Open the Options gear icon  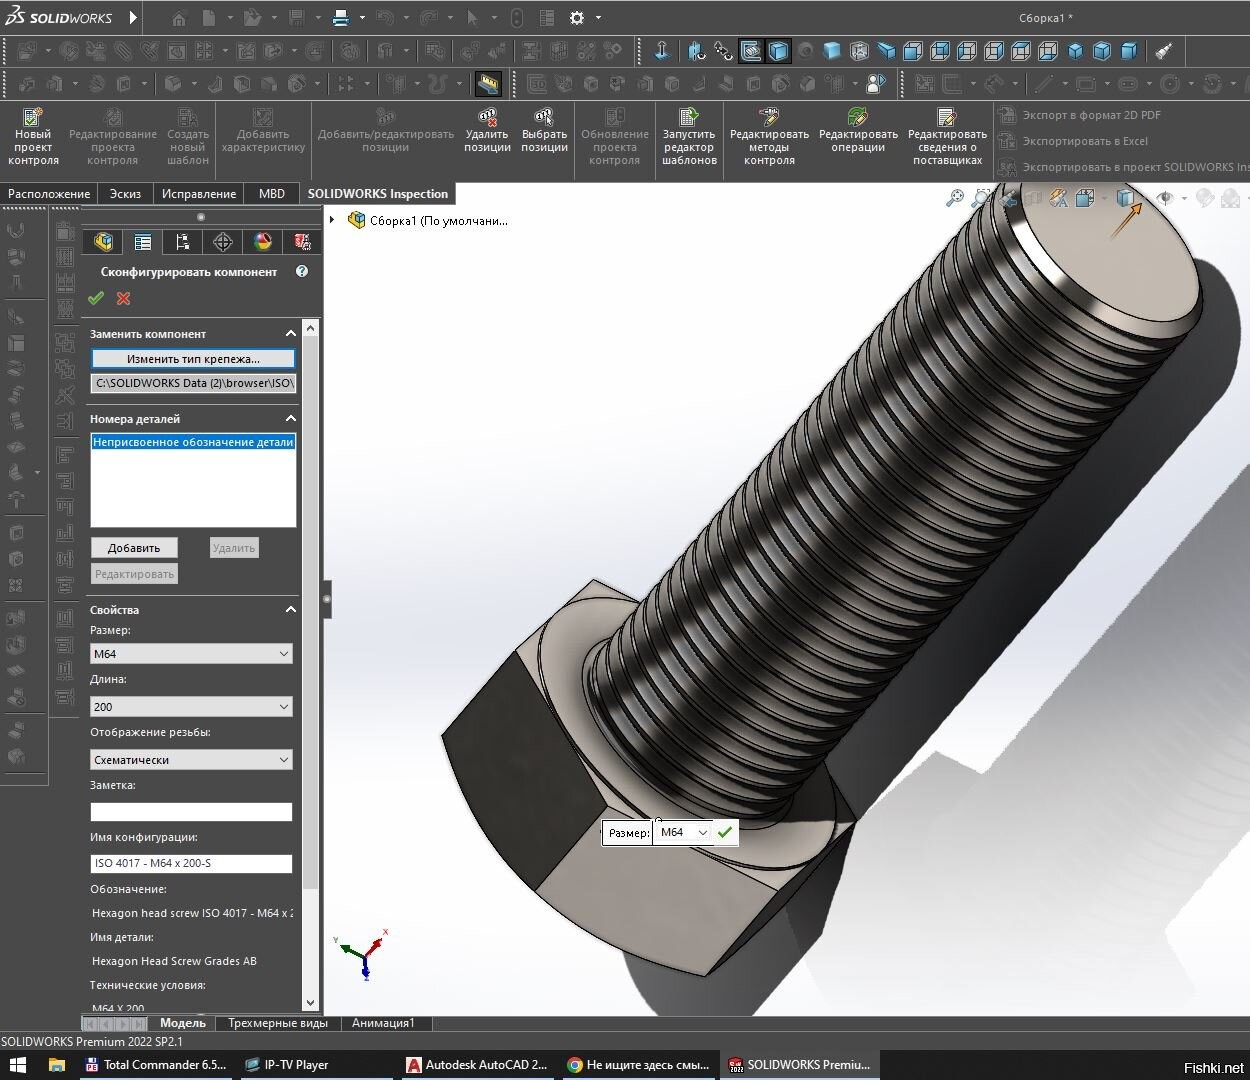[x=577, y=18]
